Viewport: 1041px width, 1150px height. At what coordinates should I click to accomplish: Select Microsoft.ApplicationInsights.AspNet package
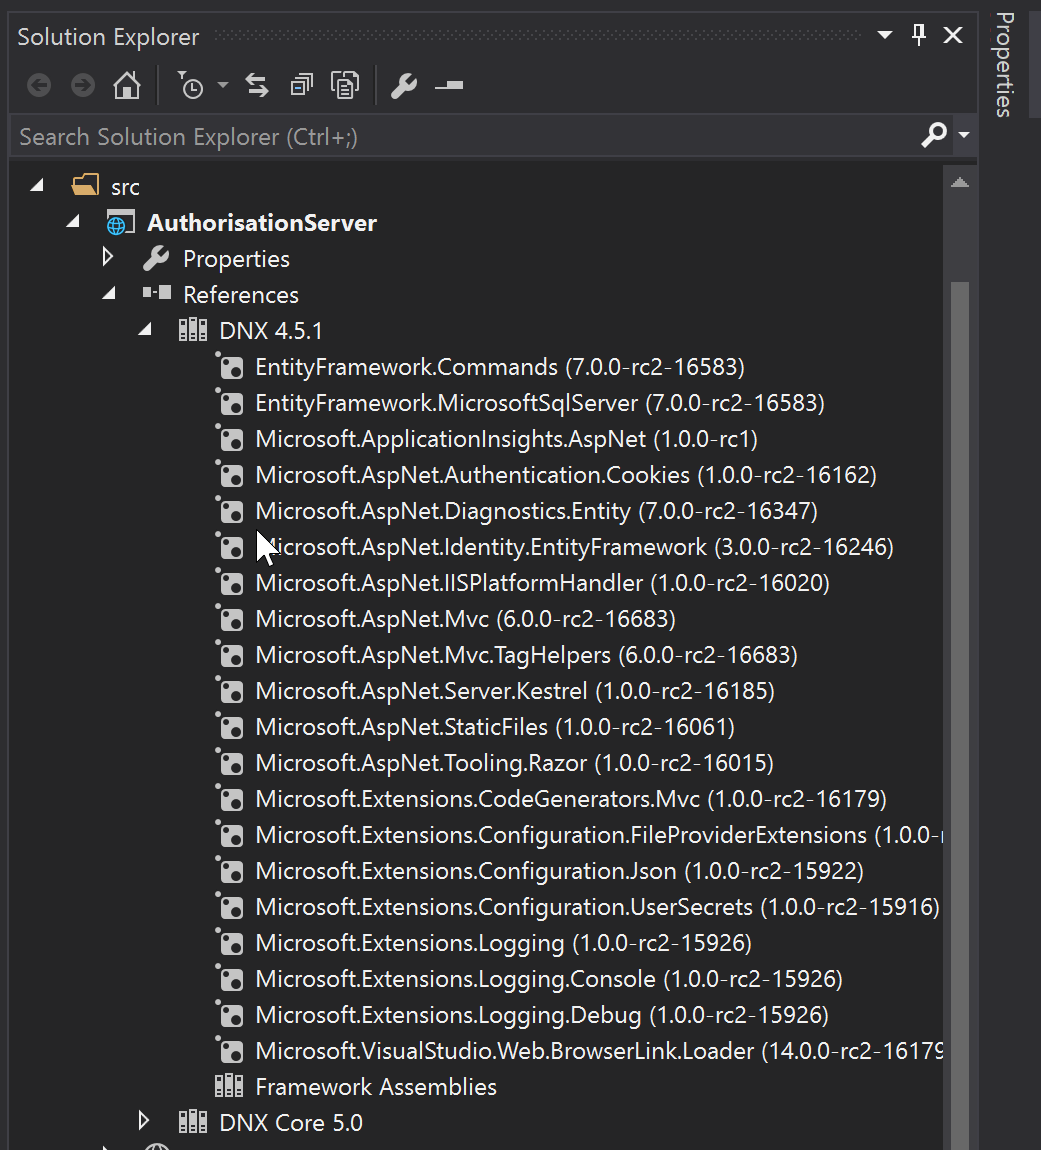coord(506,439)
